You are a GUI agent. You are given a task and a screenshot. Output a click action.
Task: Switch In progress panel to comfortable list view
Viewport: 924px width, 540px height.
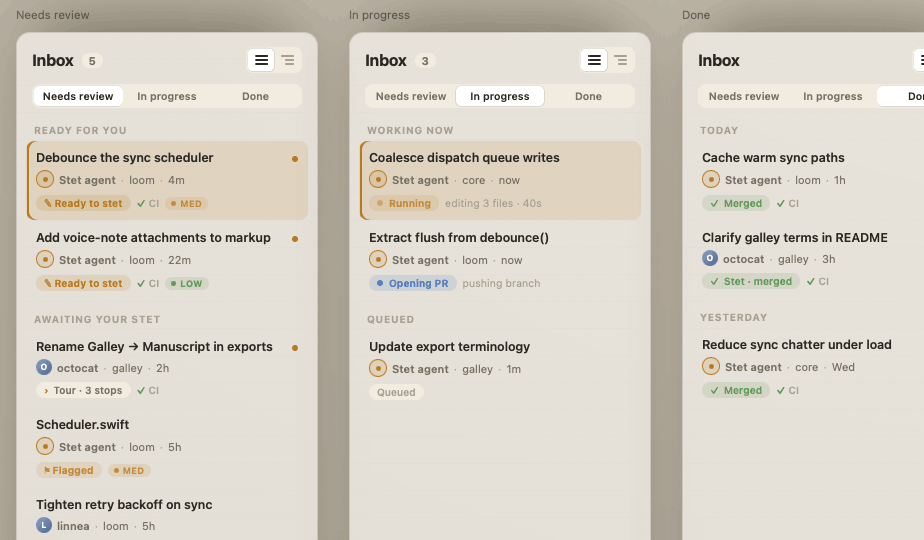(x=594, y=60)
